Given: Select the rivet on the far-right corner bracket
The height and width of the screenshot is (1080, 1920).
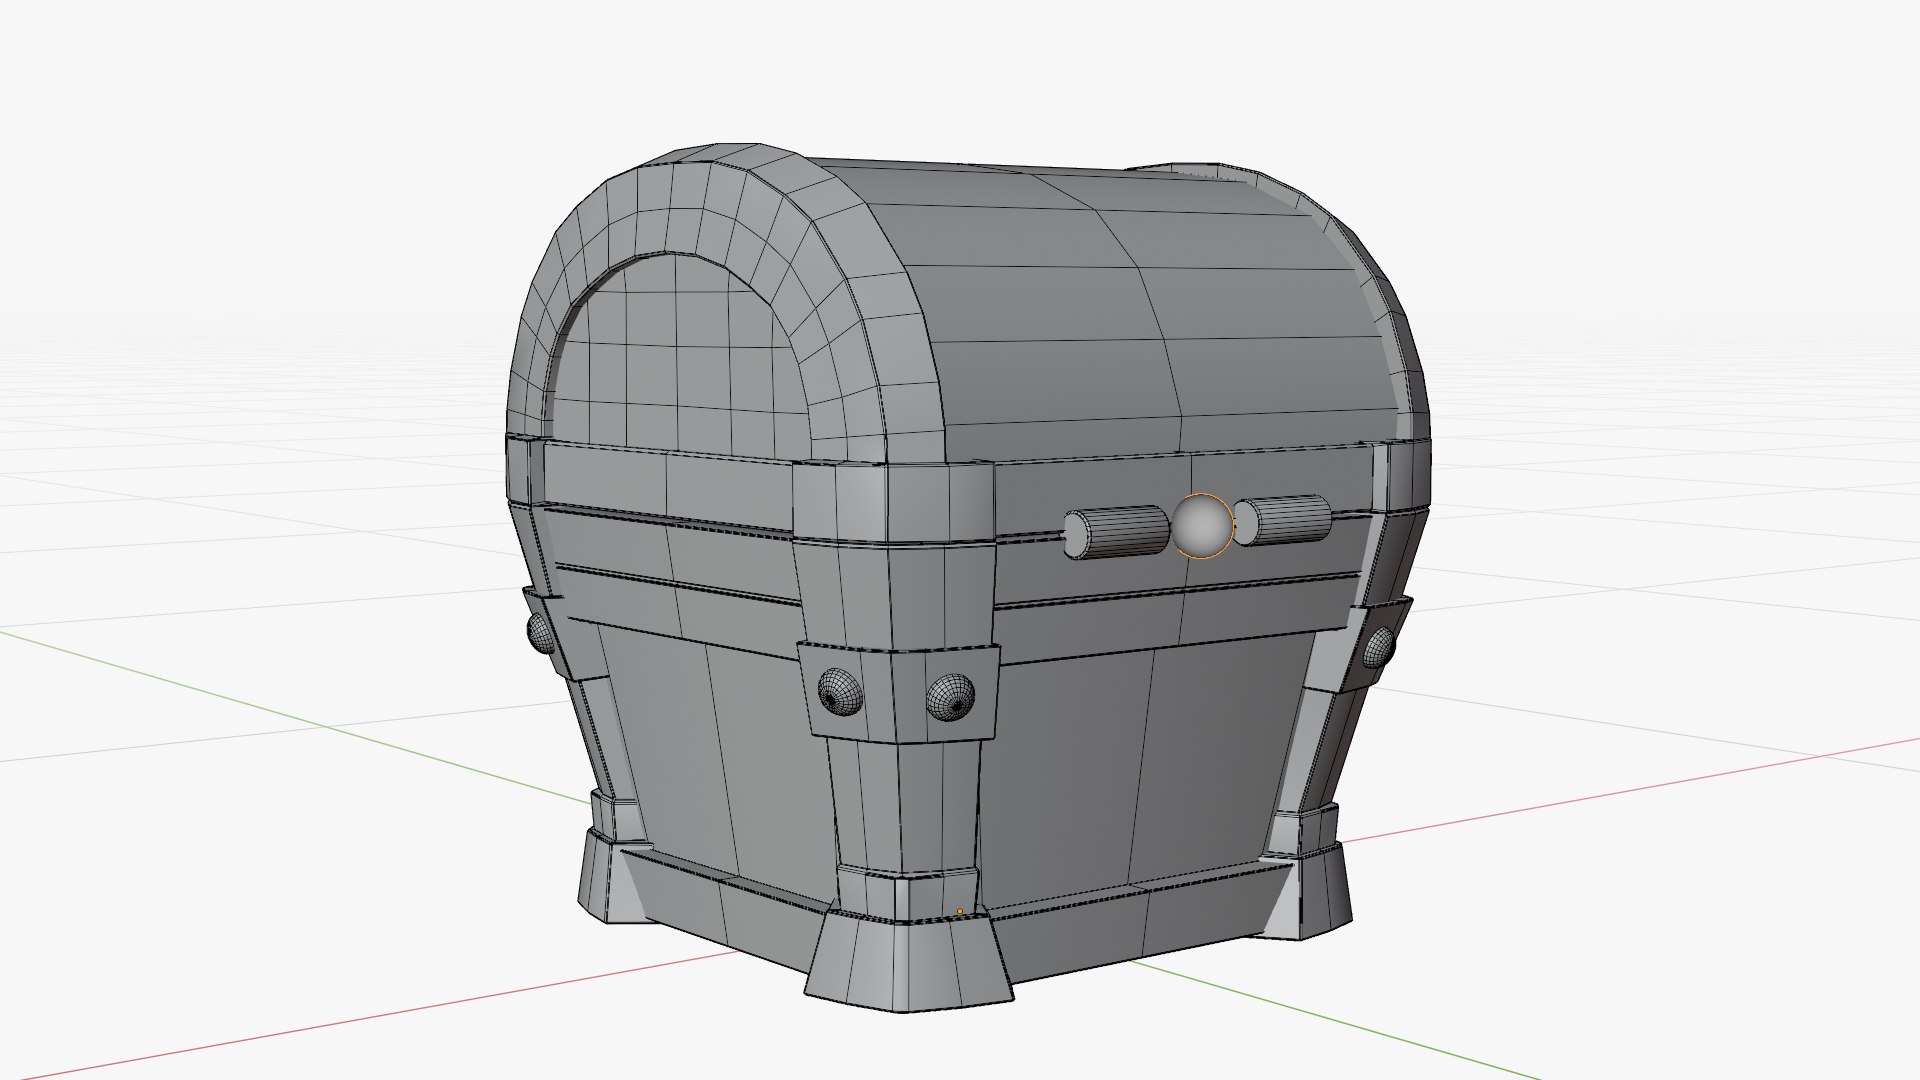Looking at the screenshot, I should (1378, 648).
